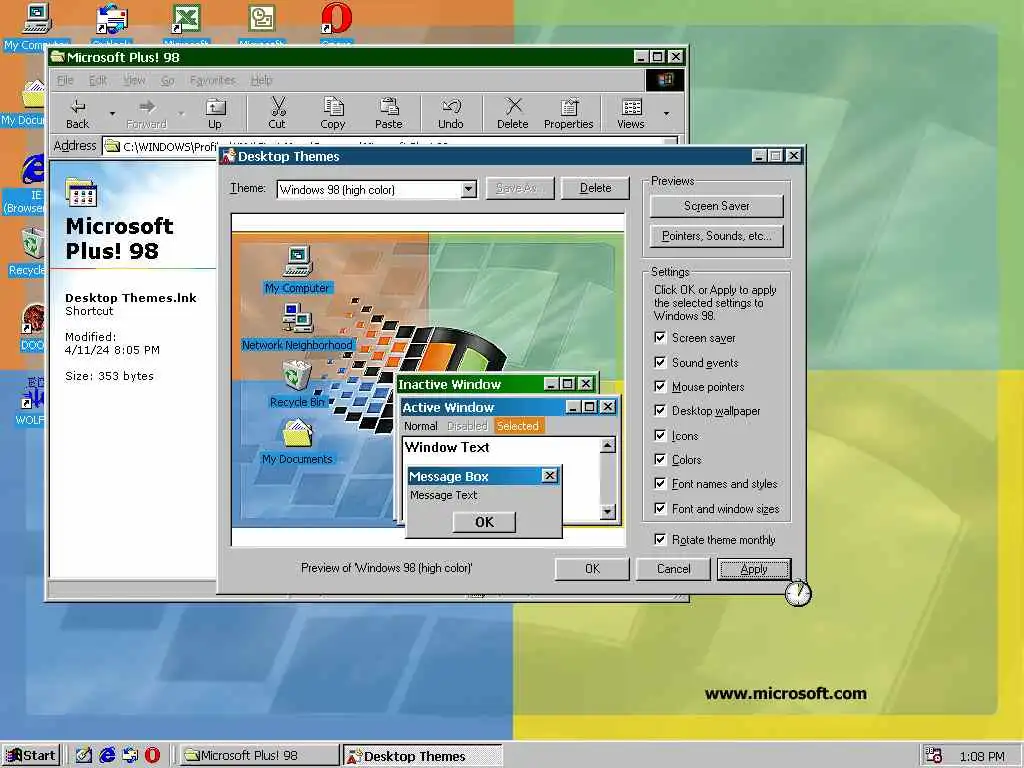The image size is (1024, 768).
Task: Launch Internet Explorer from Quick Launch
Action: point(107,755)
